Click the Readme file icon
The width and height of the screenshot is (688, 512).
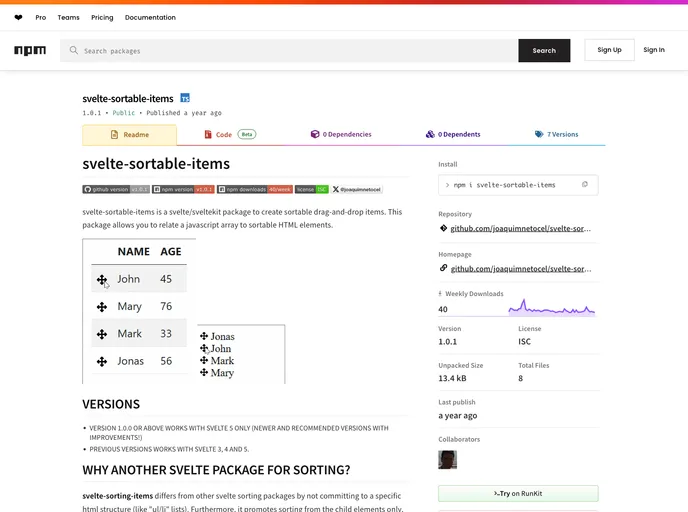(x=114, y=135)
